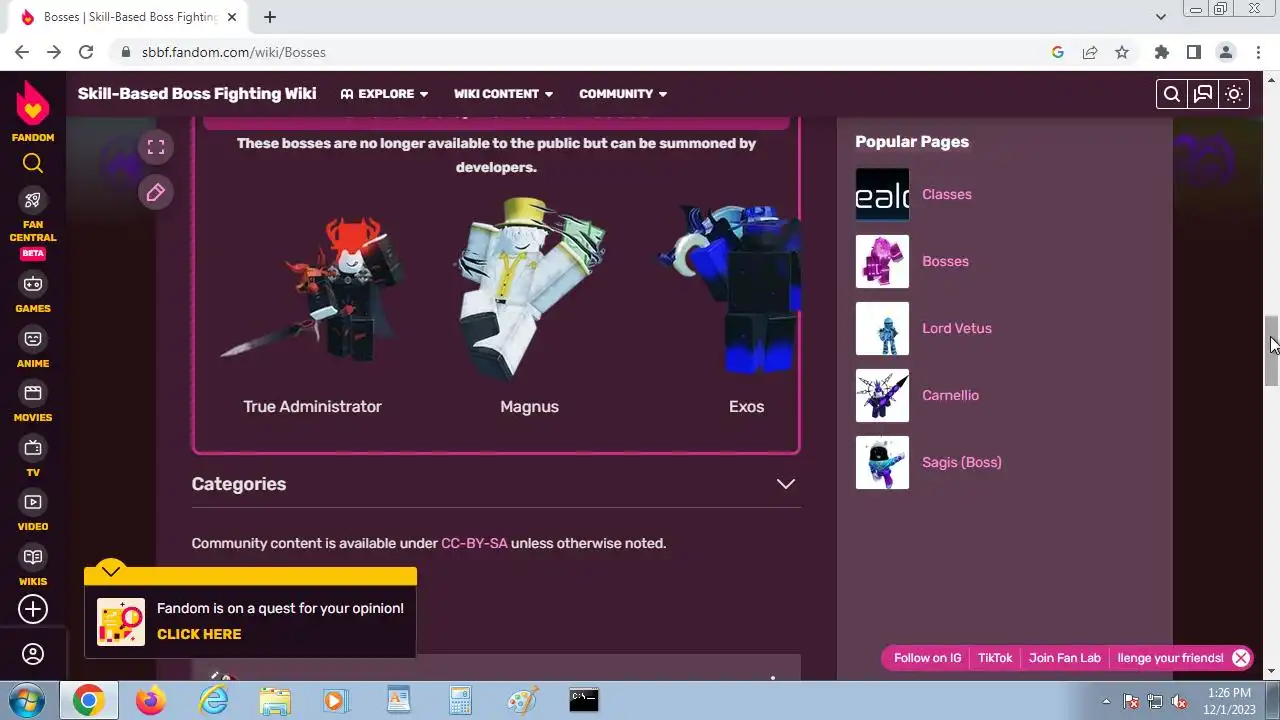Open the Bosses popular page link
The height and width of the screenshot is (720, 1280).
pos(945,261)
